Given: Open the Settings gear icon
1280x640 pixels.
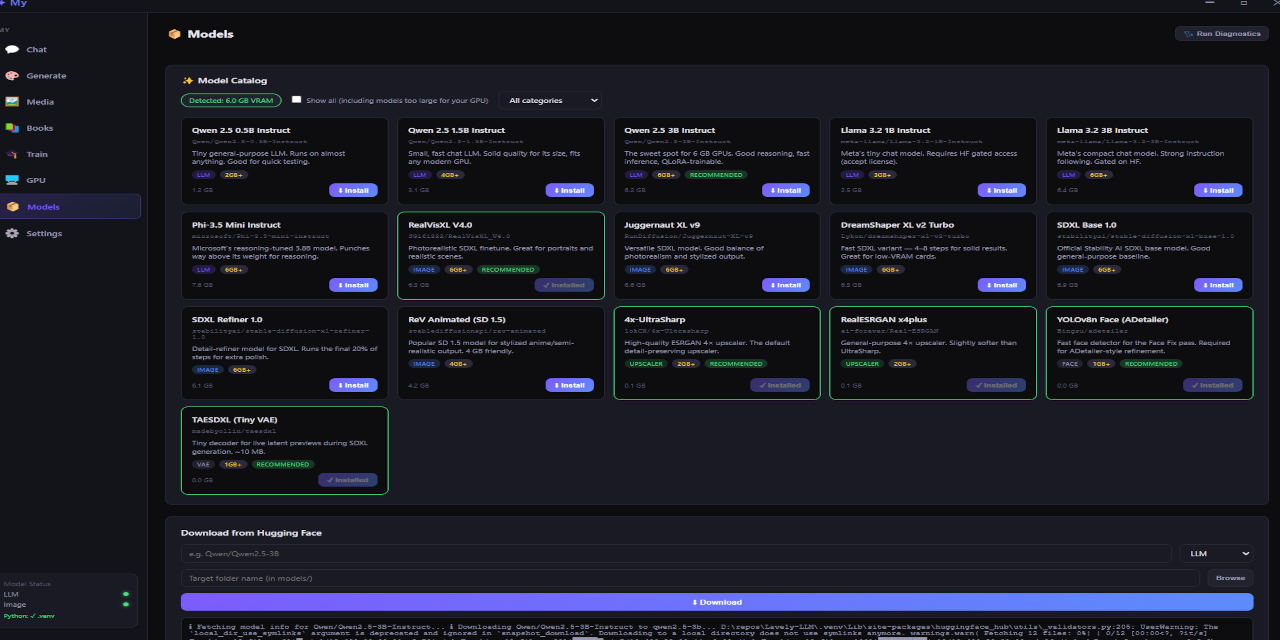Looking at the screenshot, I should click(12, 233).
